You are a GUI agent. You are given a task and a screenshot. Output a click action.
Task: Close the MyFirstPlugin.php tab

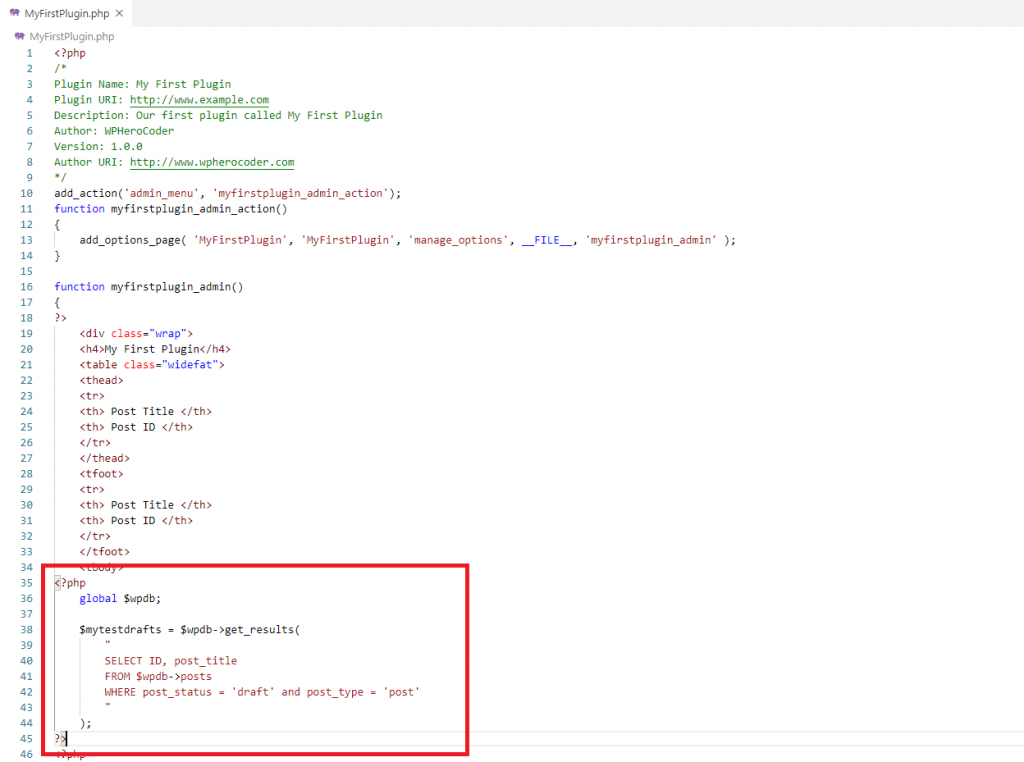pyautogui.click(x=119, y=13)
